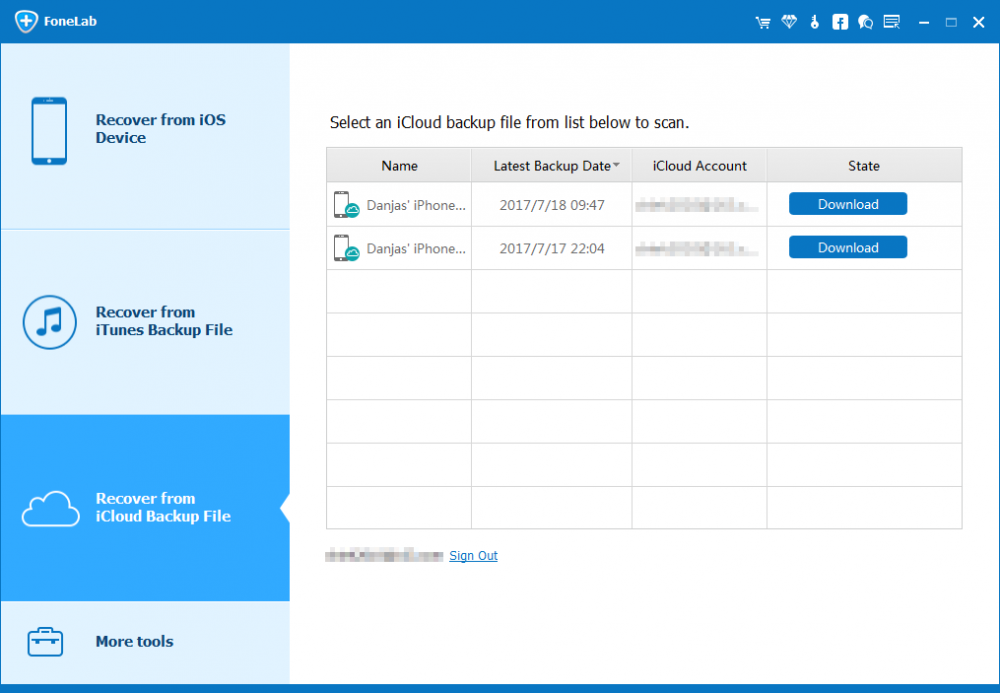Click the key registration icon
Viewport: 1000px width, 693px height.
tap(815, 22)
